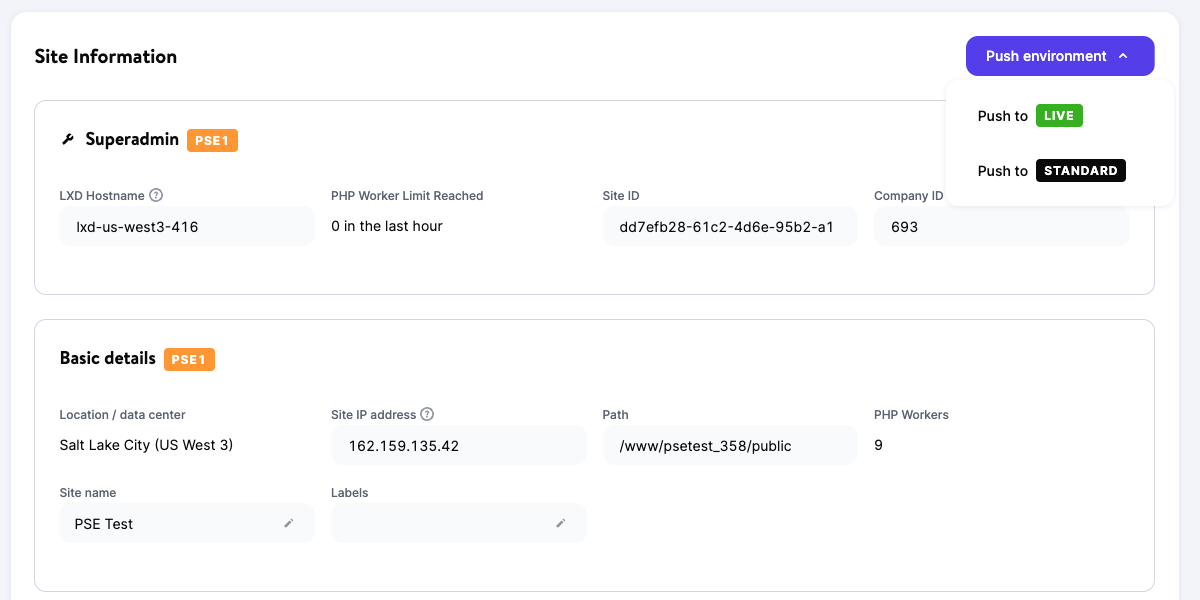1200x600 pixels.
Task: Click inside the empty Labels field
Action: (x=440, y=523)
